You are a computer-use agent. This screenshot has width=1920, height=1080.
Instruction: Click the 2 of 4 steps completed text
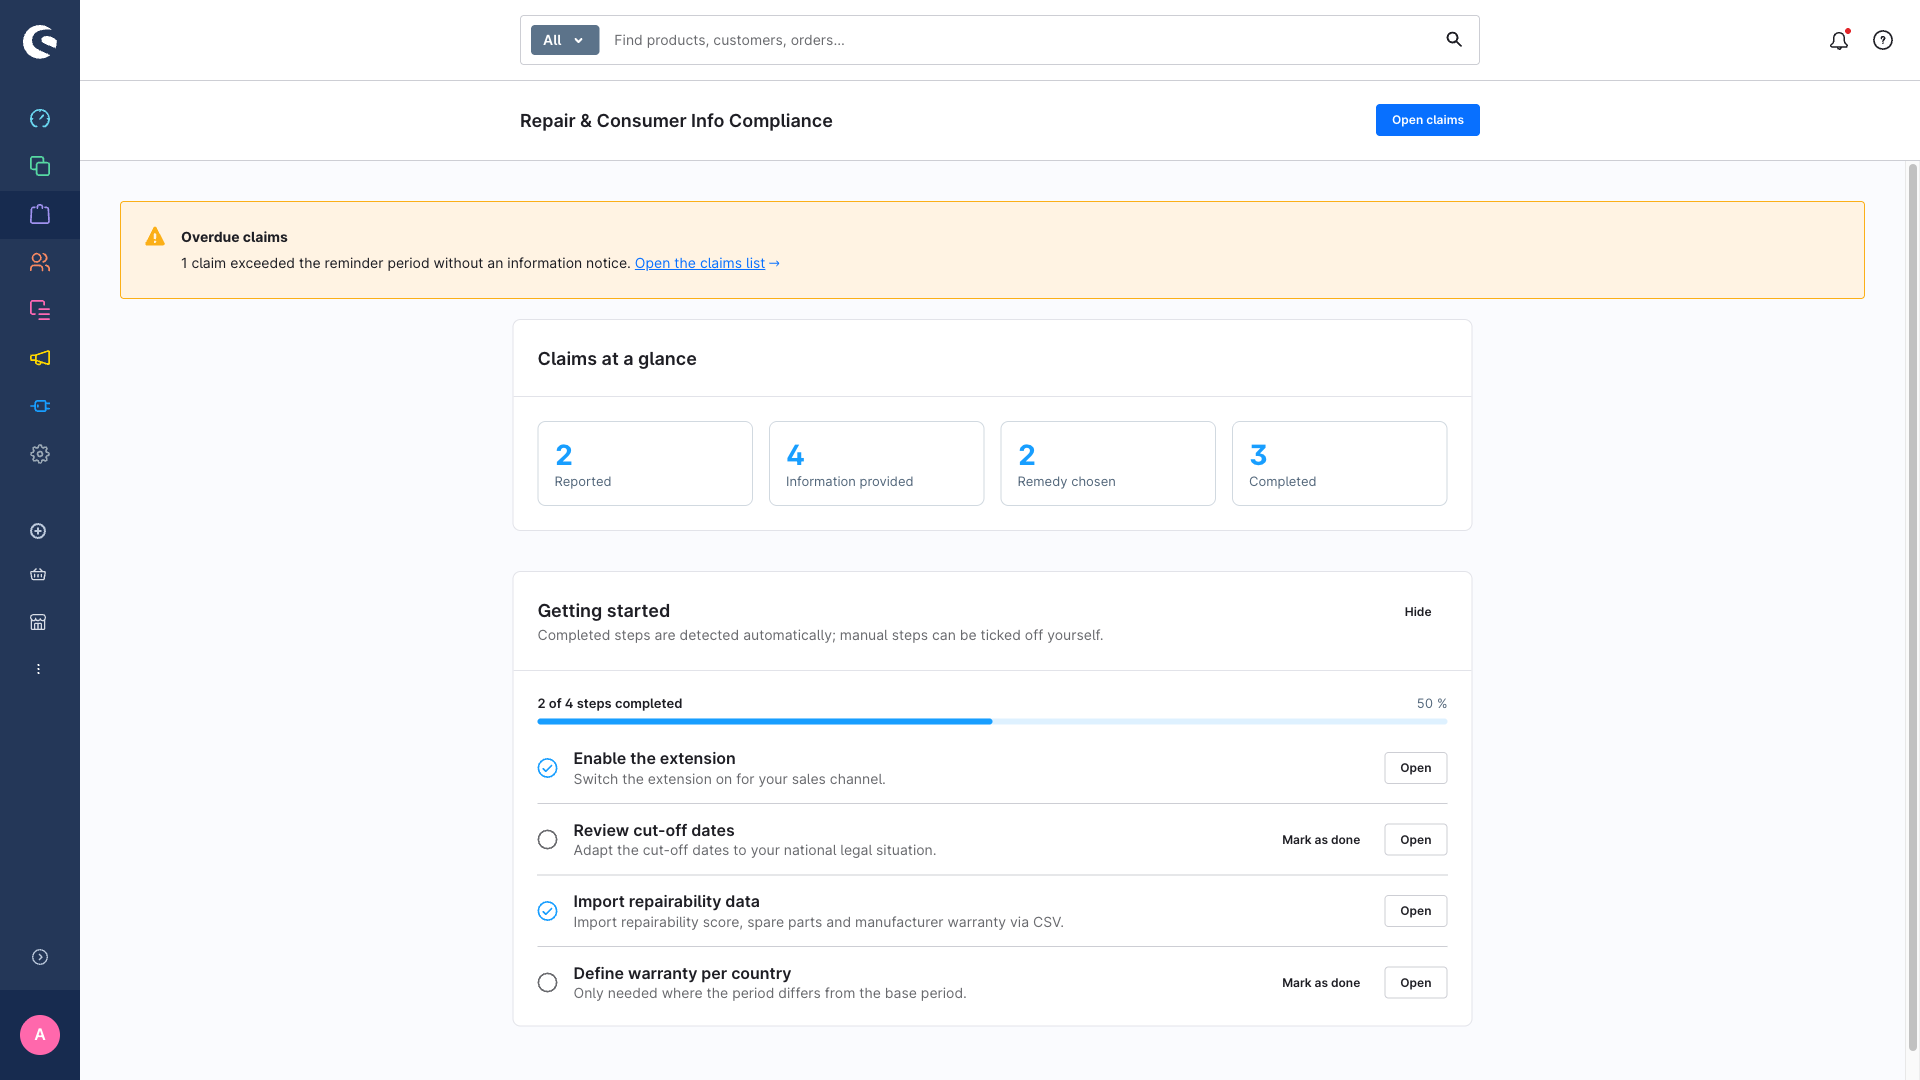coord(610,704)
